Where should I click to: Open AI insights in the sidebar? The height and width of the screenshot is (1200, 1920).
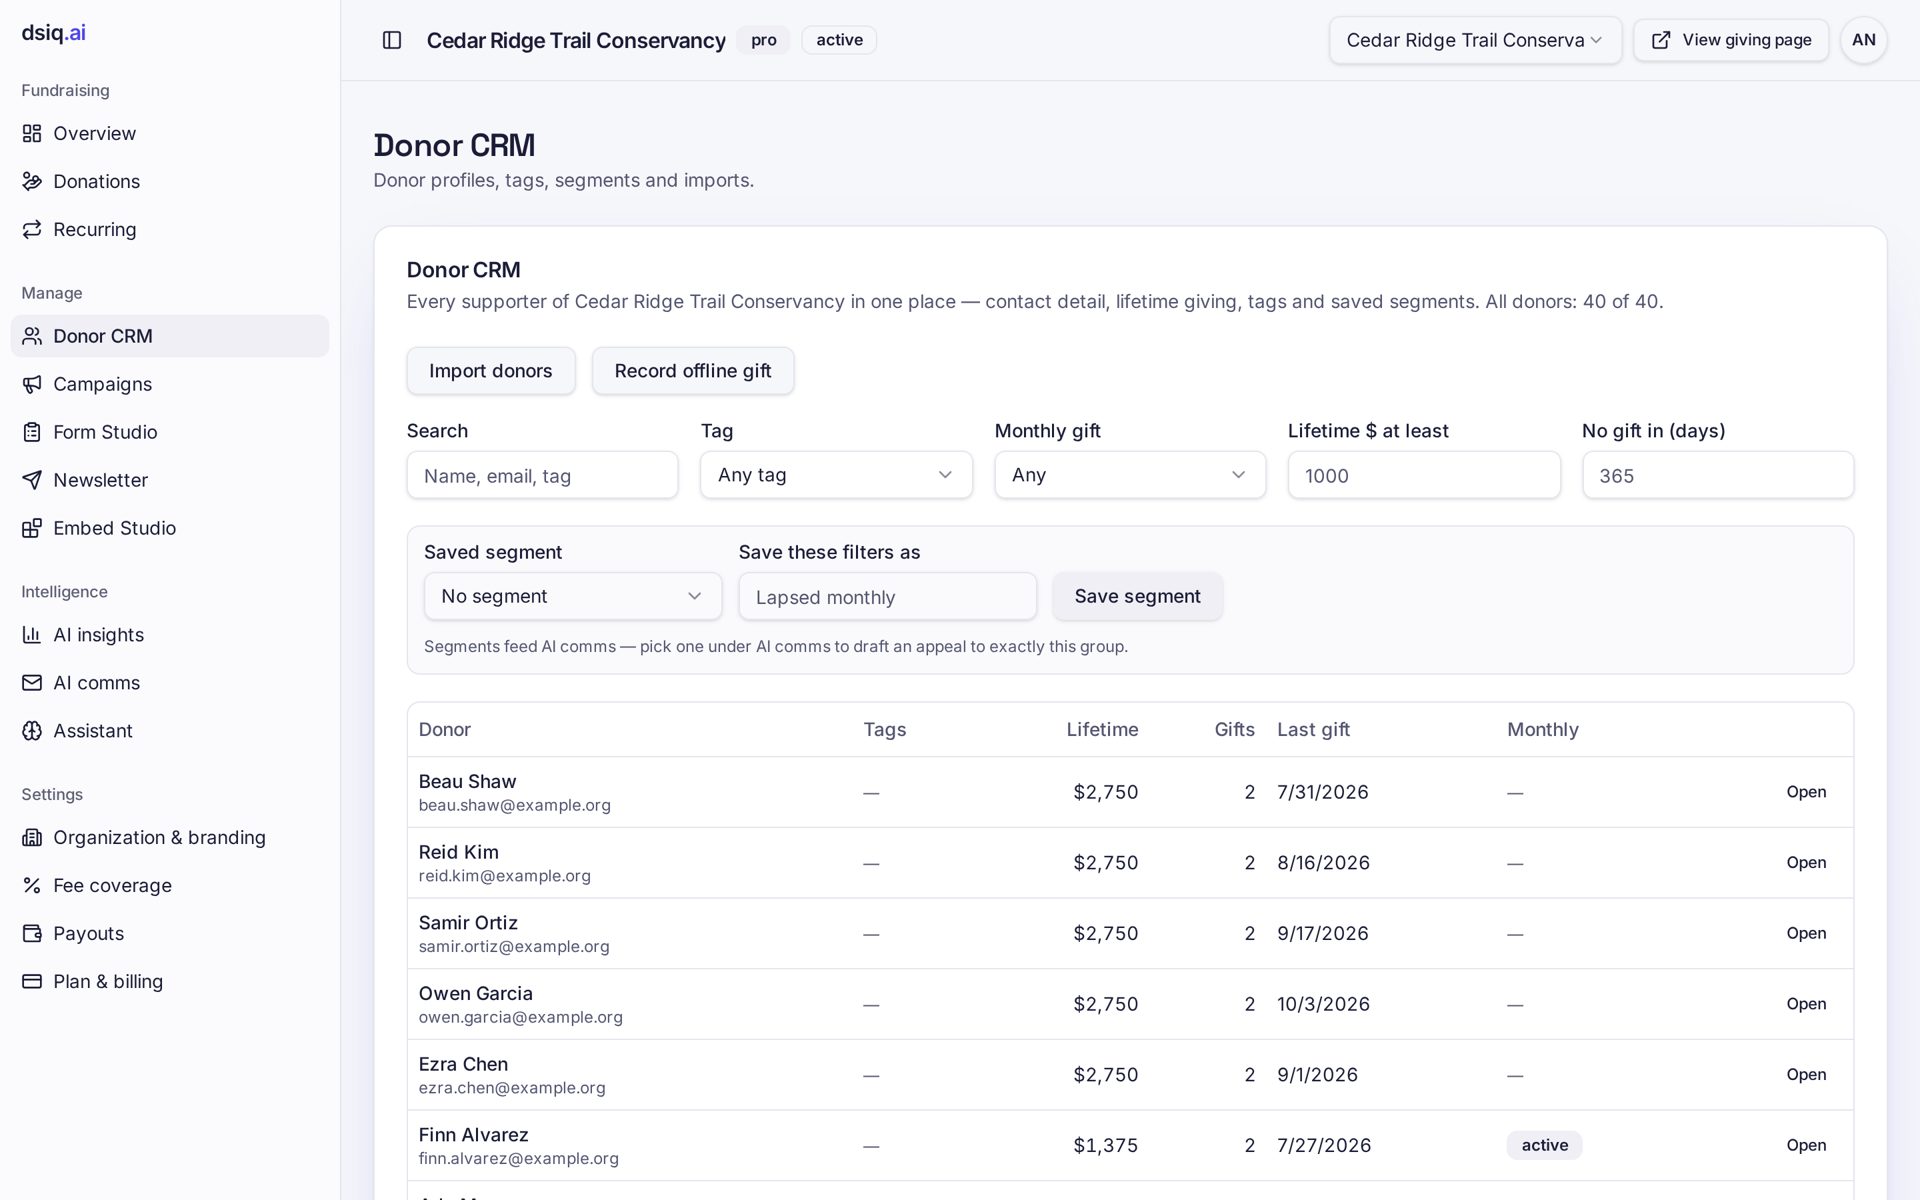click(x=170, y=635)
